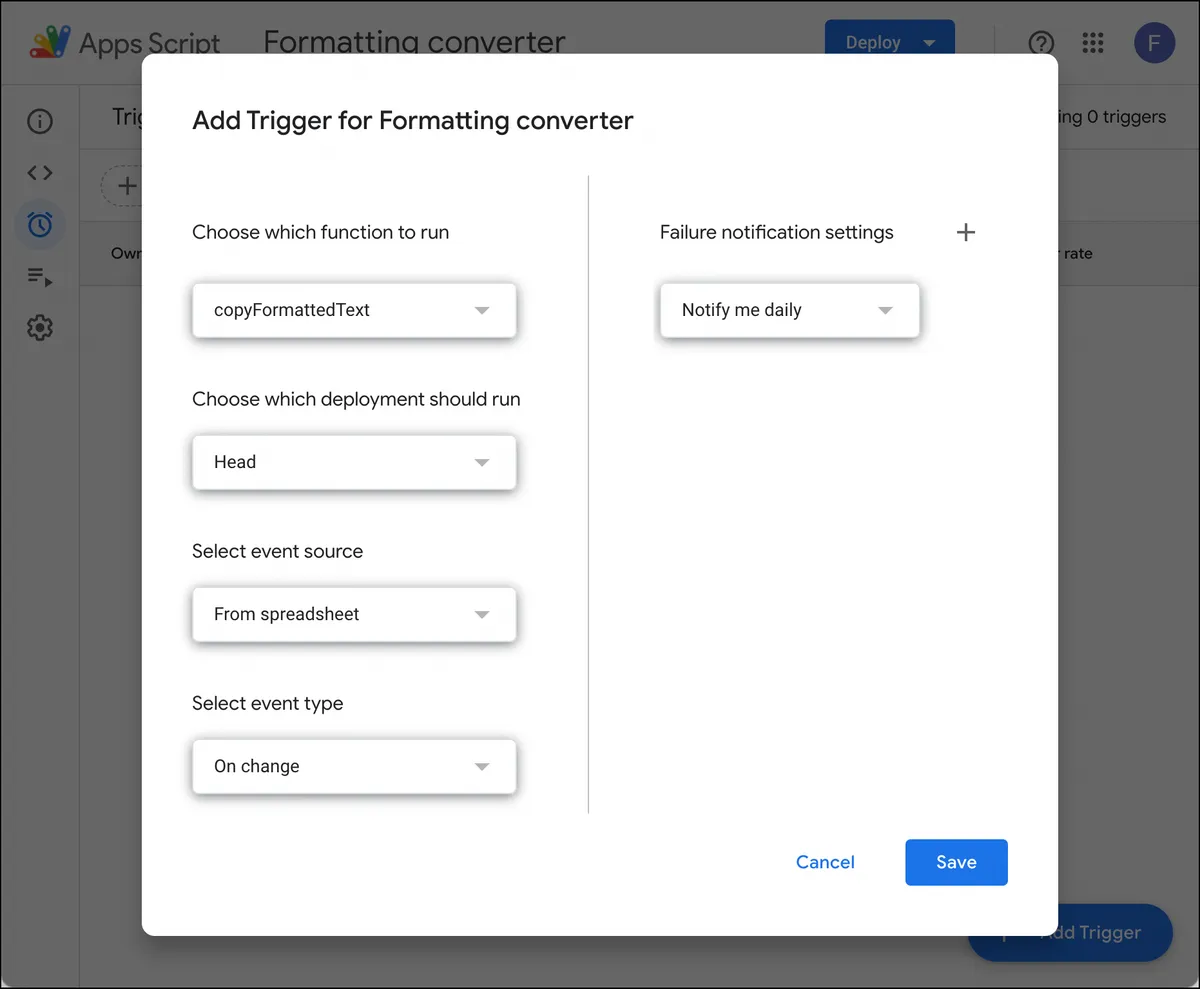Open the Editor code icon in sidebar
Image resolution: width=1200 pixels, height=989 pixels.
coord(40,172)
